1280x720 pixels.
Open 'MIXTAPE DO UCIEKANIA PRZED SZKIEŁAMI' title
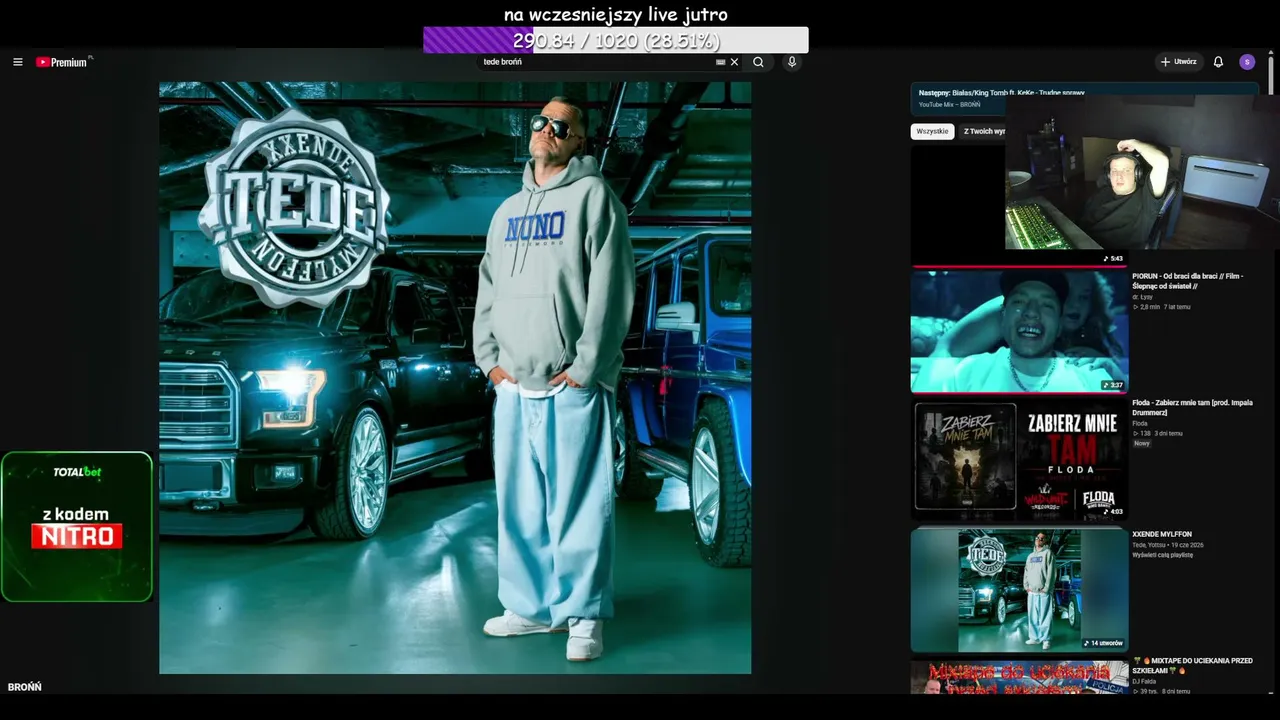coord(1192,666)
